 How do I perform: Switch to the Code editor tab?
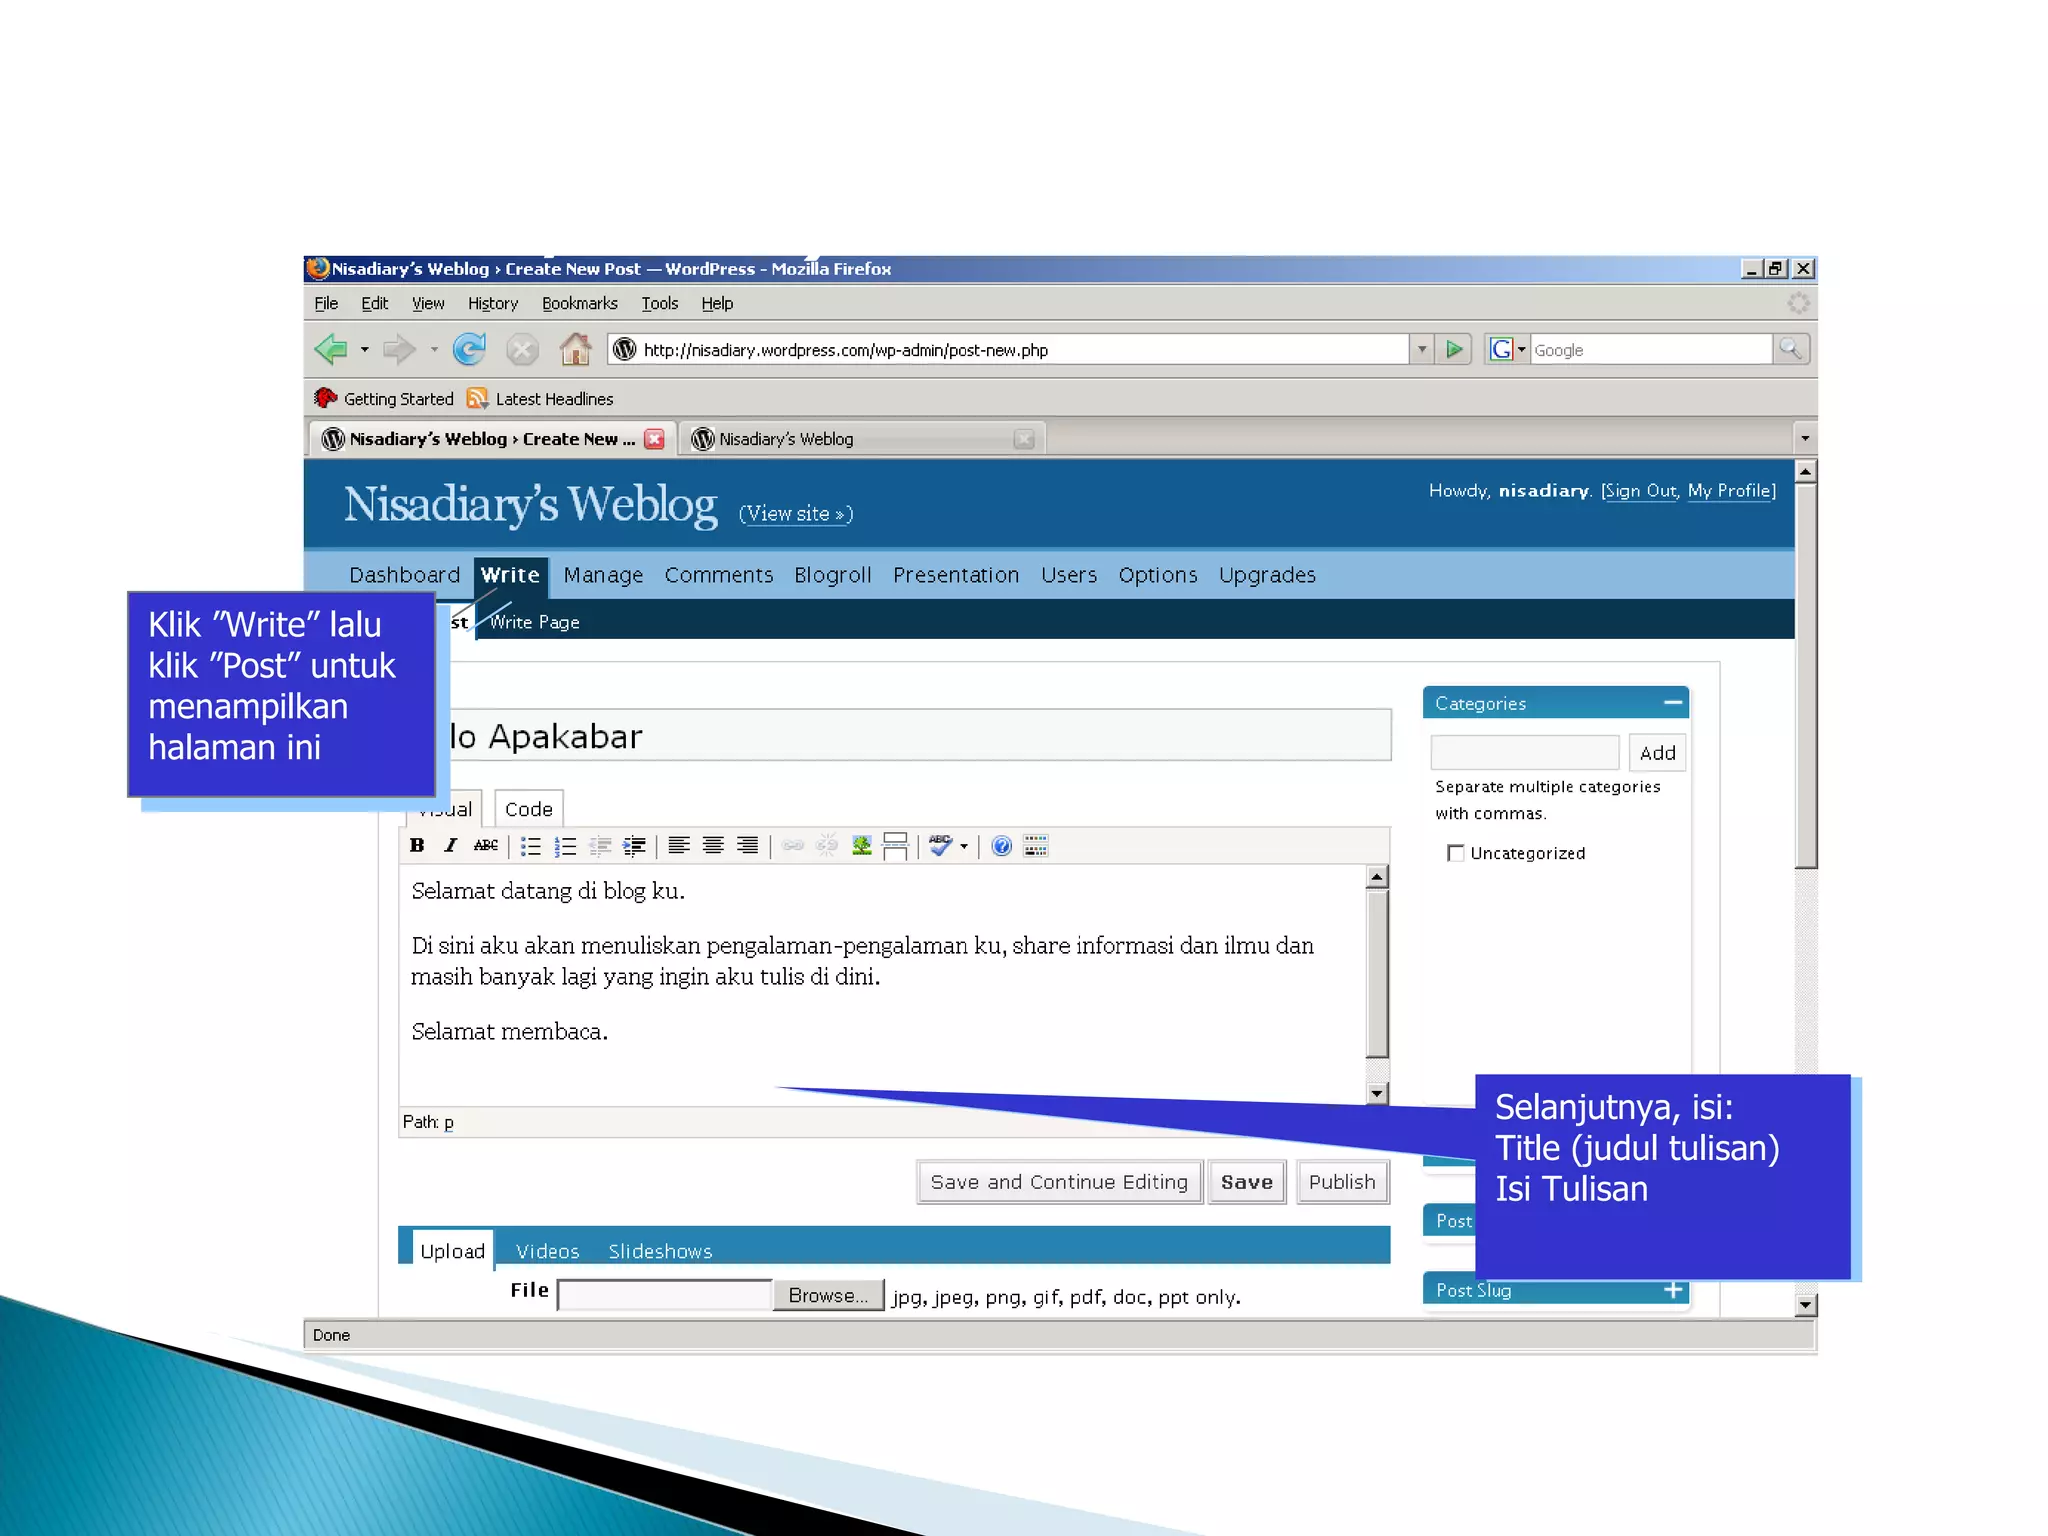(x=528, y=809)
